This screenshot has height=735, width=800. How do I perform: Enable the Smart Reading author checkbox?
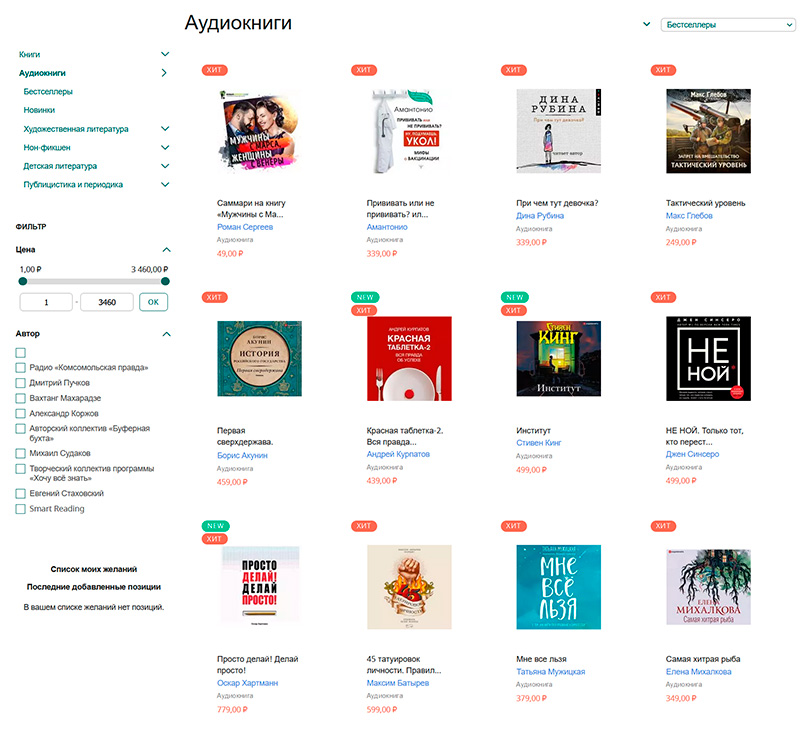coord(21,509)
